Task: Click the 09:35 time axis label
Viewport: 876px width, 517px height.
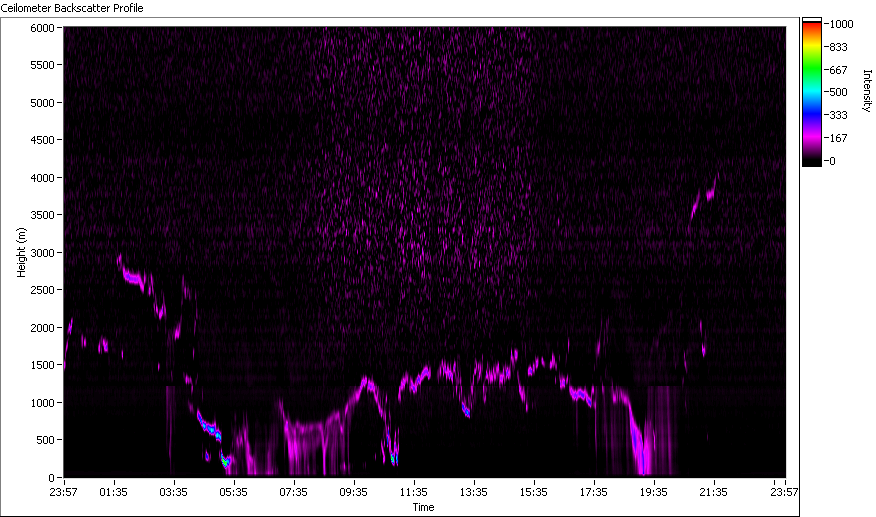Action: pyautogui.click(x=354, y=492)
